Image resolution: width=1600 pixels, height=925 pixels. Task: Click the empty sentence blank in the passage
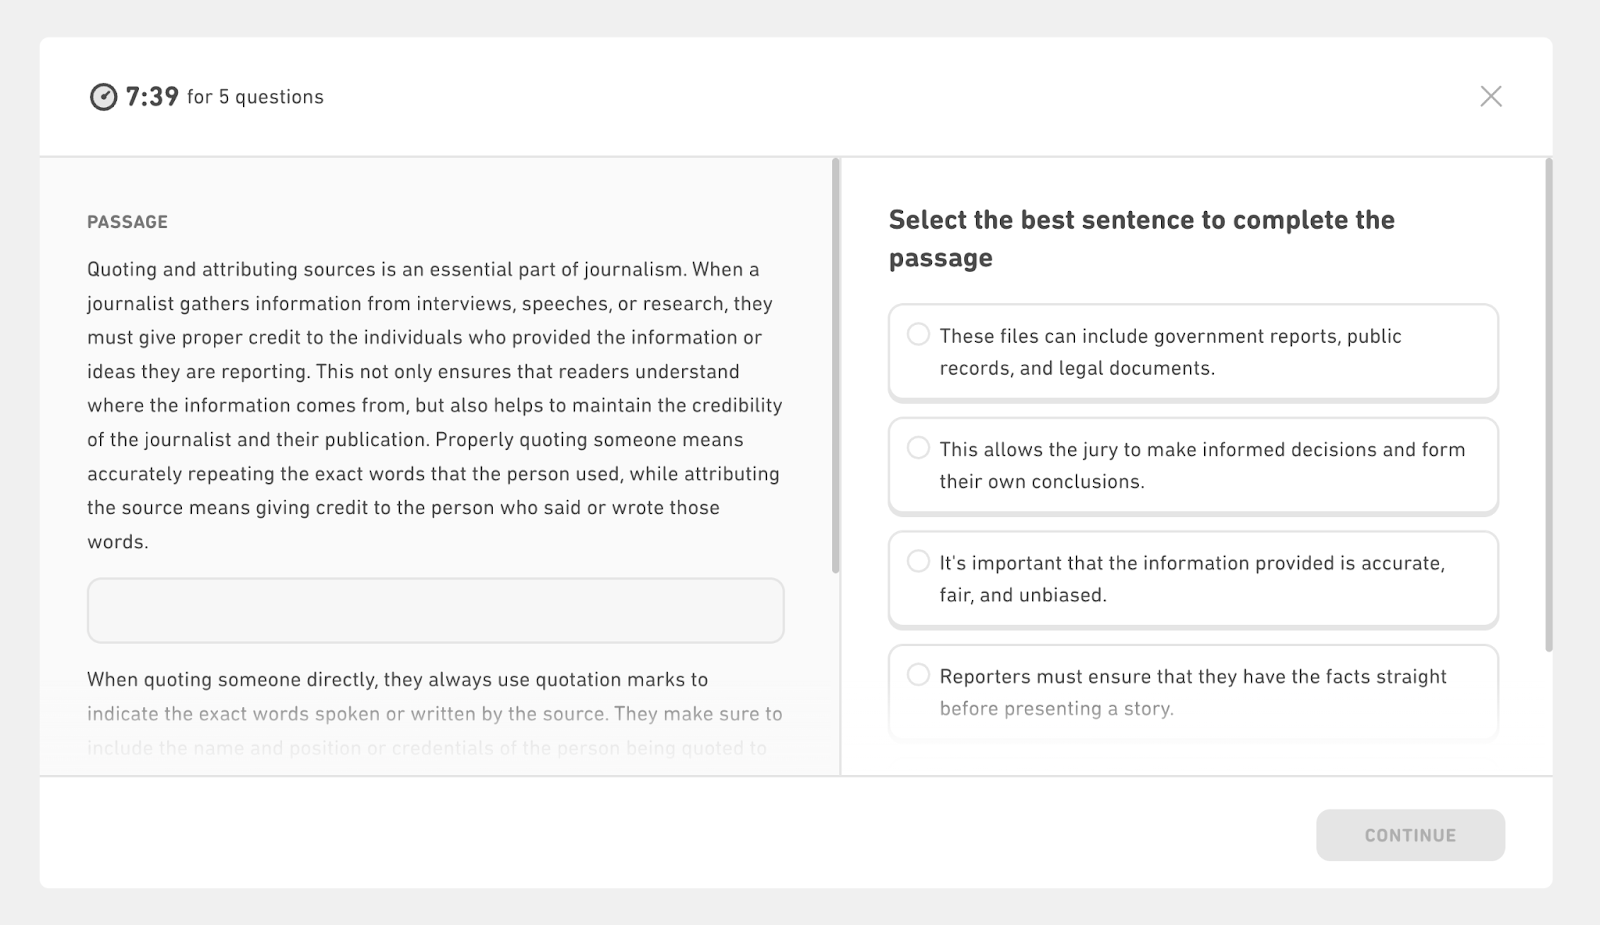435,610
